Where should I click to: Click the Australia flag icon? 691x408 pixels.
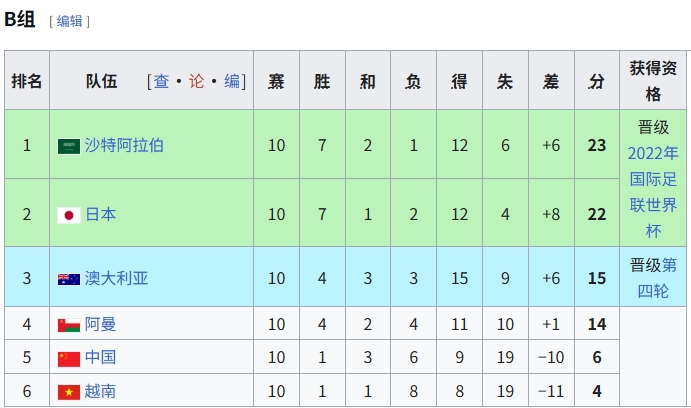(69, 279)
